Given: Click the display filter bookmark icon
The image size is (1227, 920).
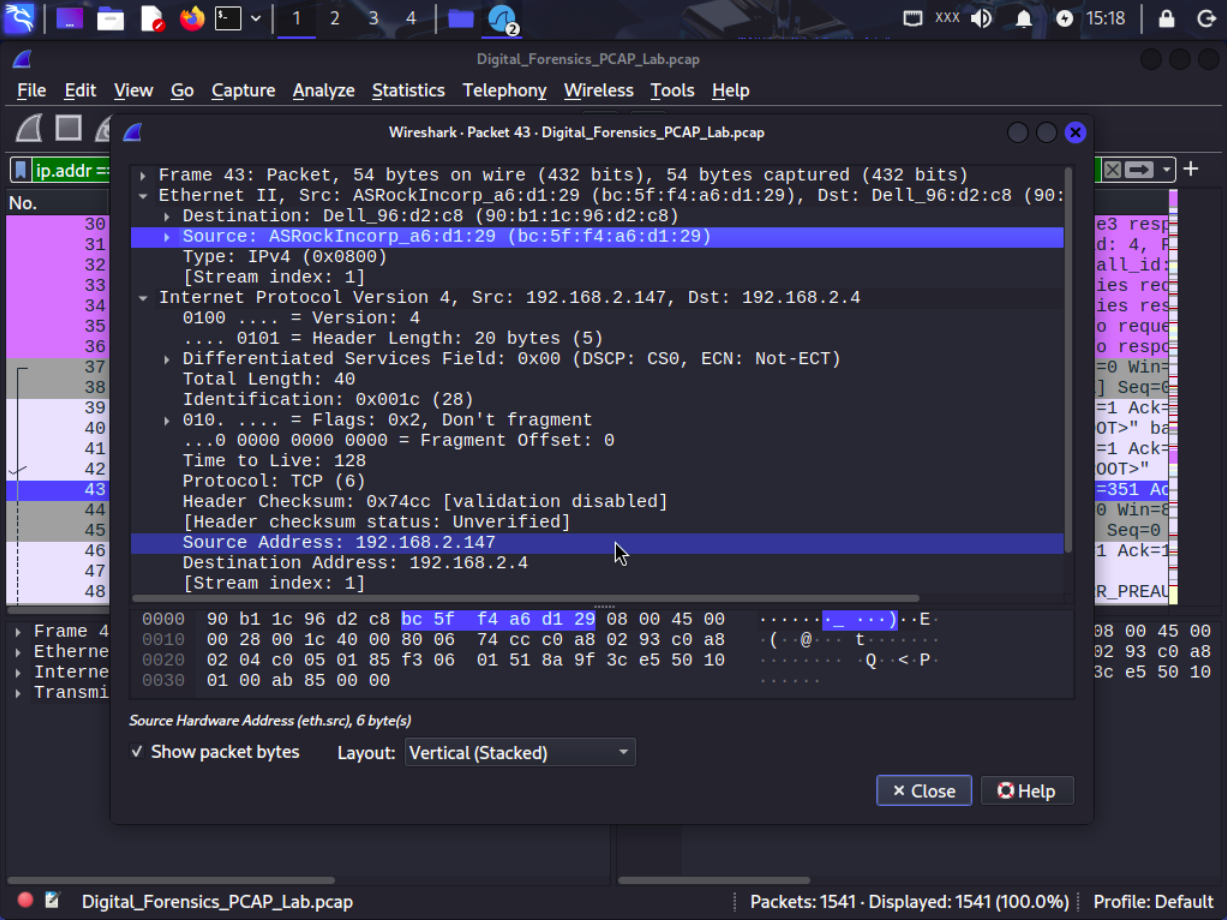Looking at the screenshot, I should tap(20, 170).
